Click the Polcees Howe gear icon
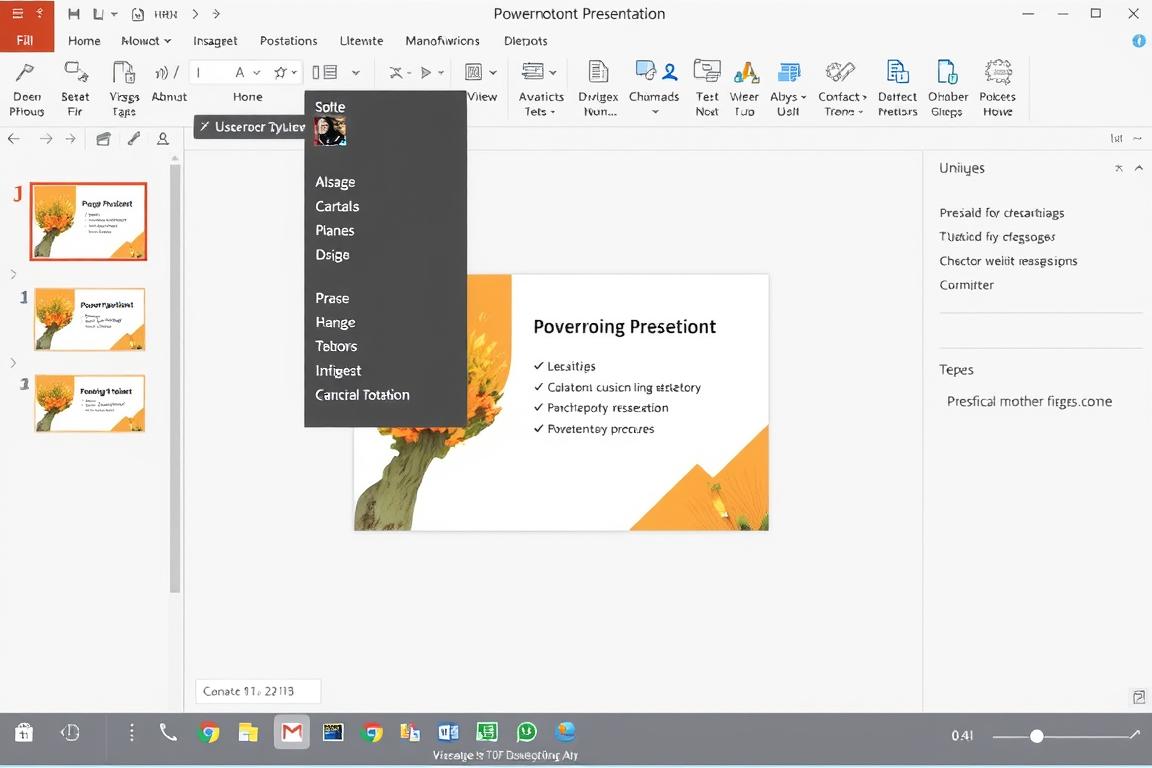 (997, 73)
